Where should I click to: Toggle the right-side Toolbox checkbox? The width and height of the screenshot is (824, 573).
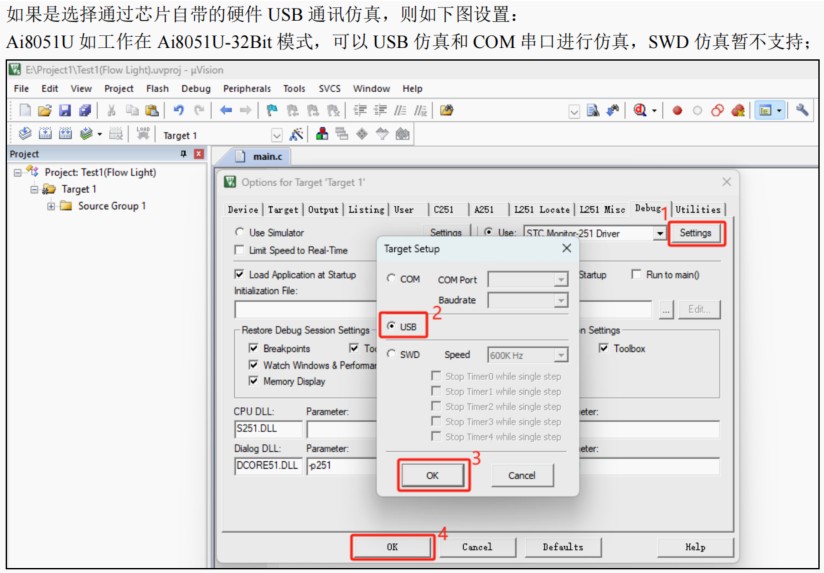[x=604, y=348]
